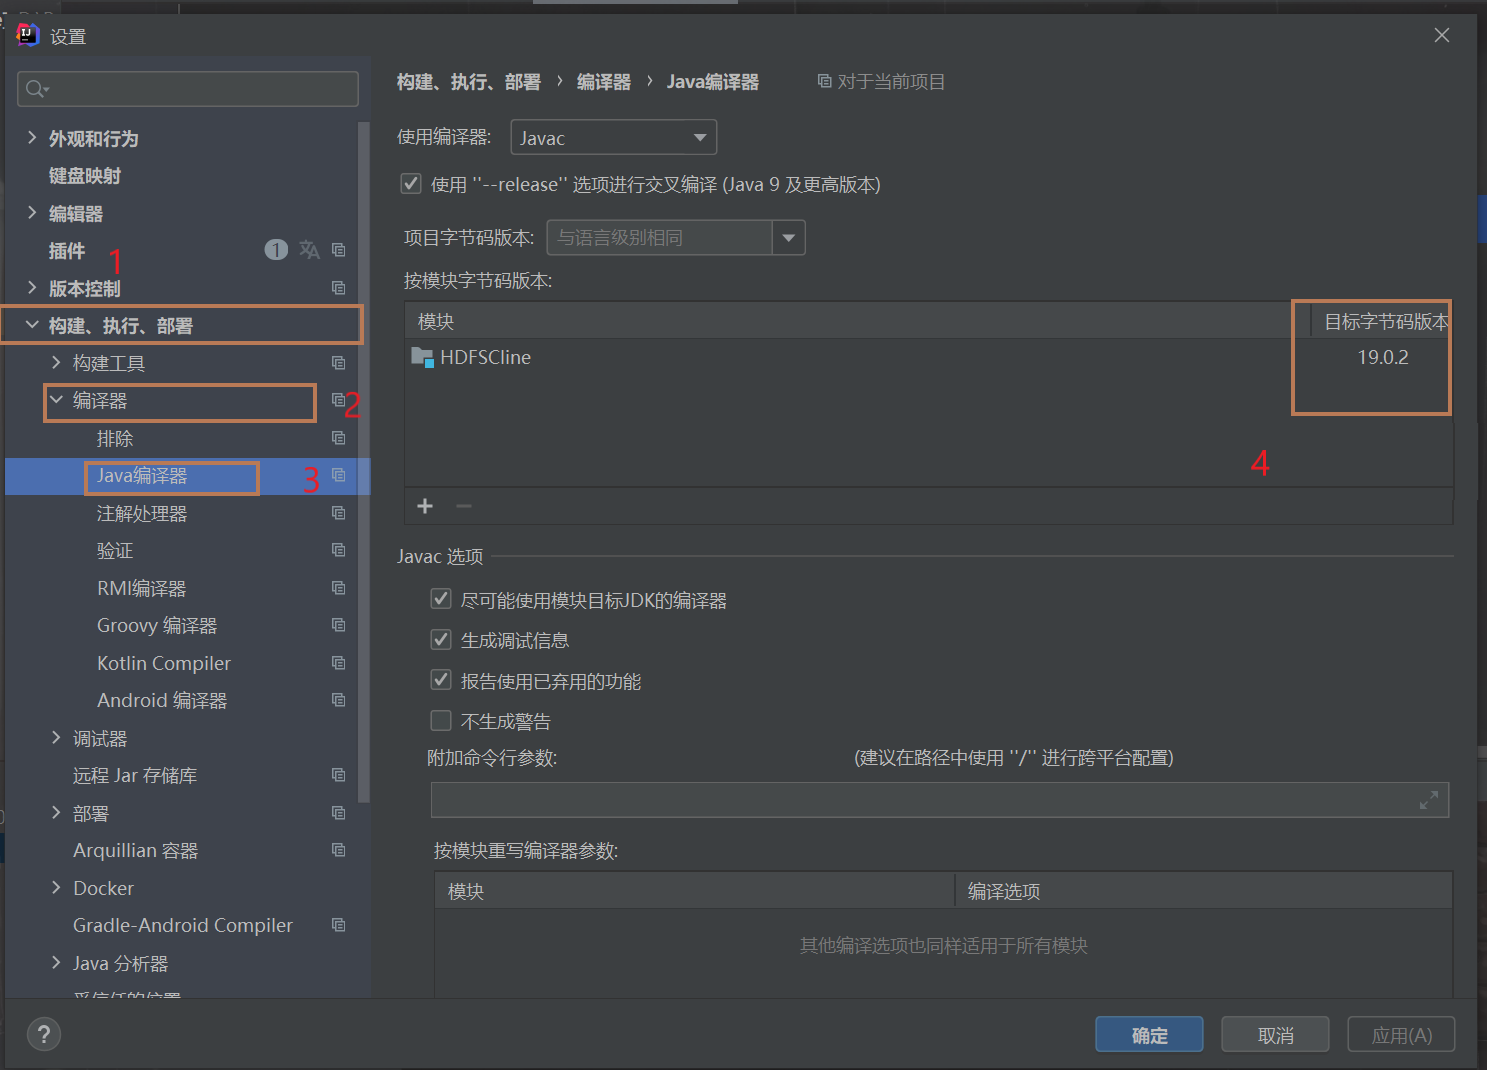Toggle the 生成调试信息 checkbox
The width and height of the screenshot is (1487, 1070).
(x=441, y=639)
